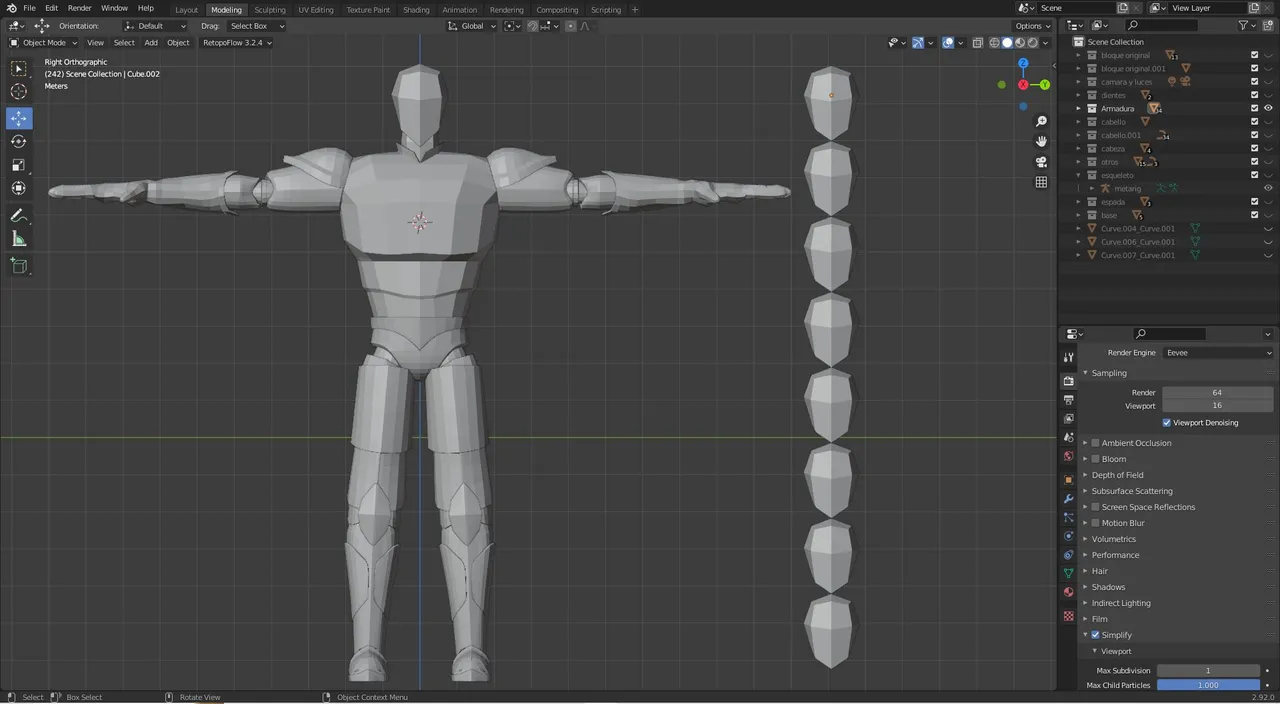Uncheck the Simplify checkbox

pos(1096,635)
